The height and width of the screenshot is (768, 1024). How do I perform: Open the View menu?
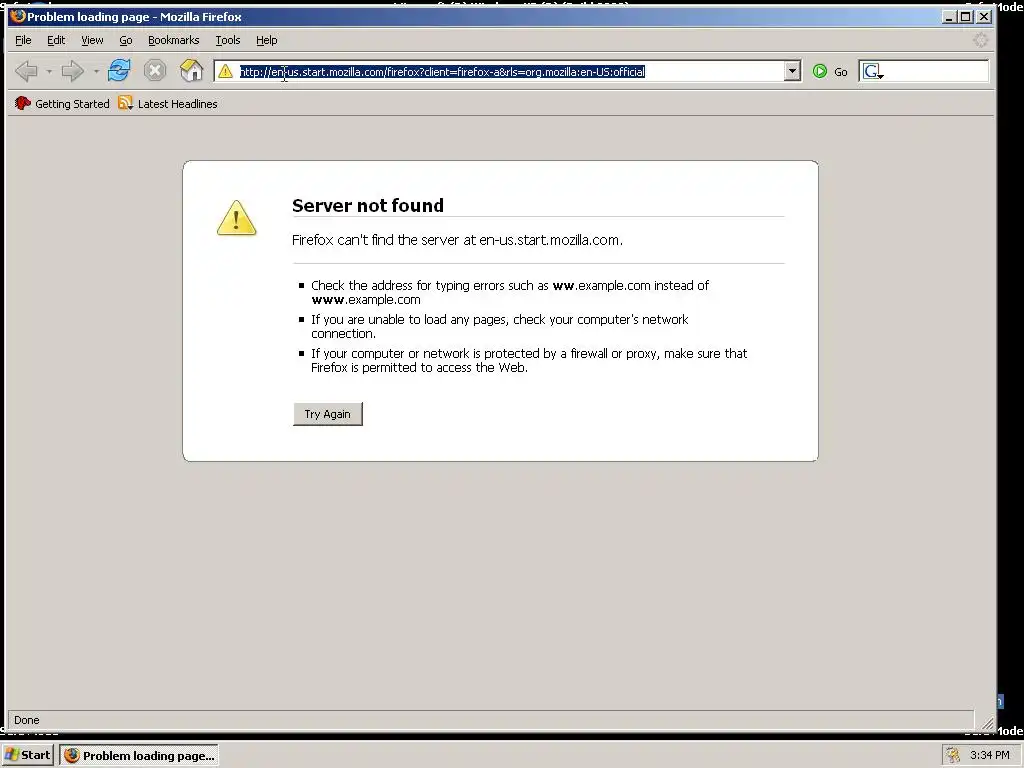92,40
